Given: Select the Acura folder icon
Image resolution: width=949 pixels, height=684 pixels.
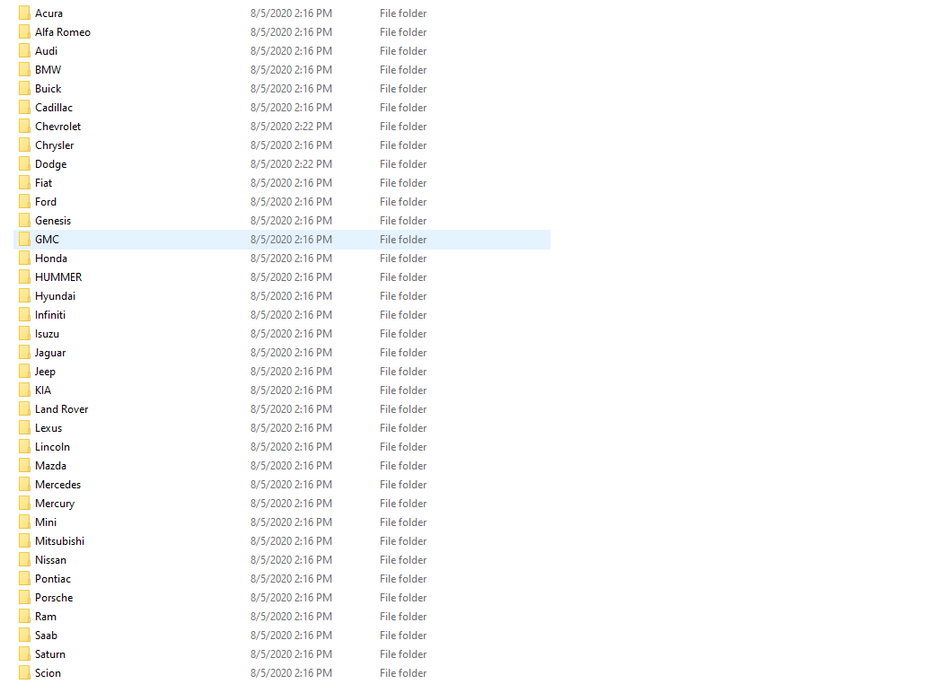Looking at the screenshot, I should point(24,13).
